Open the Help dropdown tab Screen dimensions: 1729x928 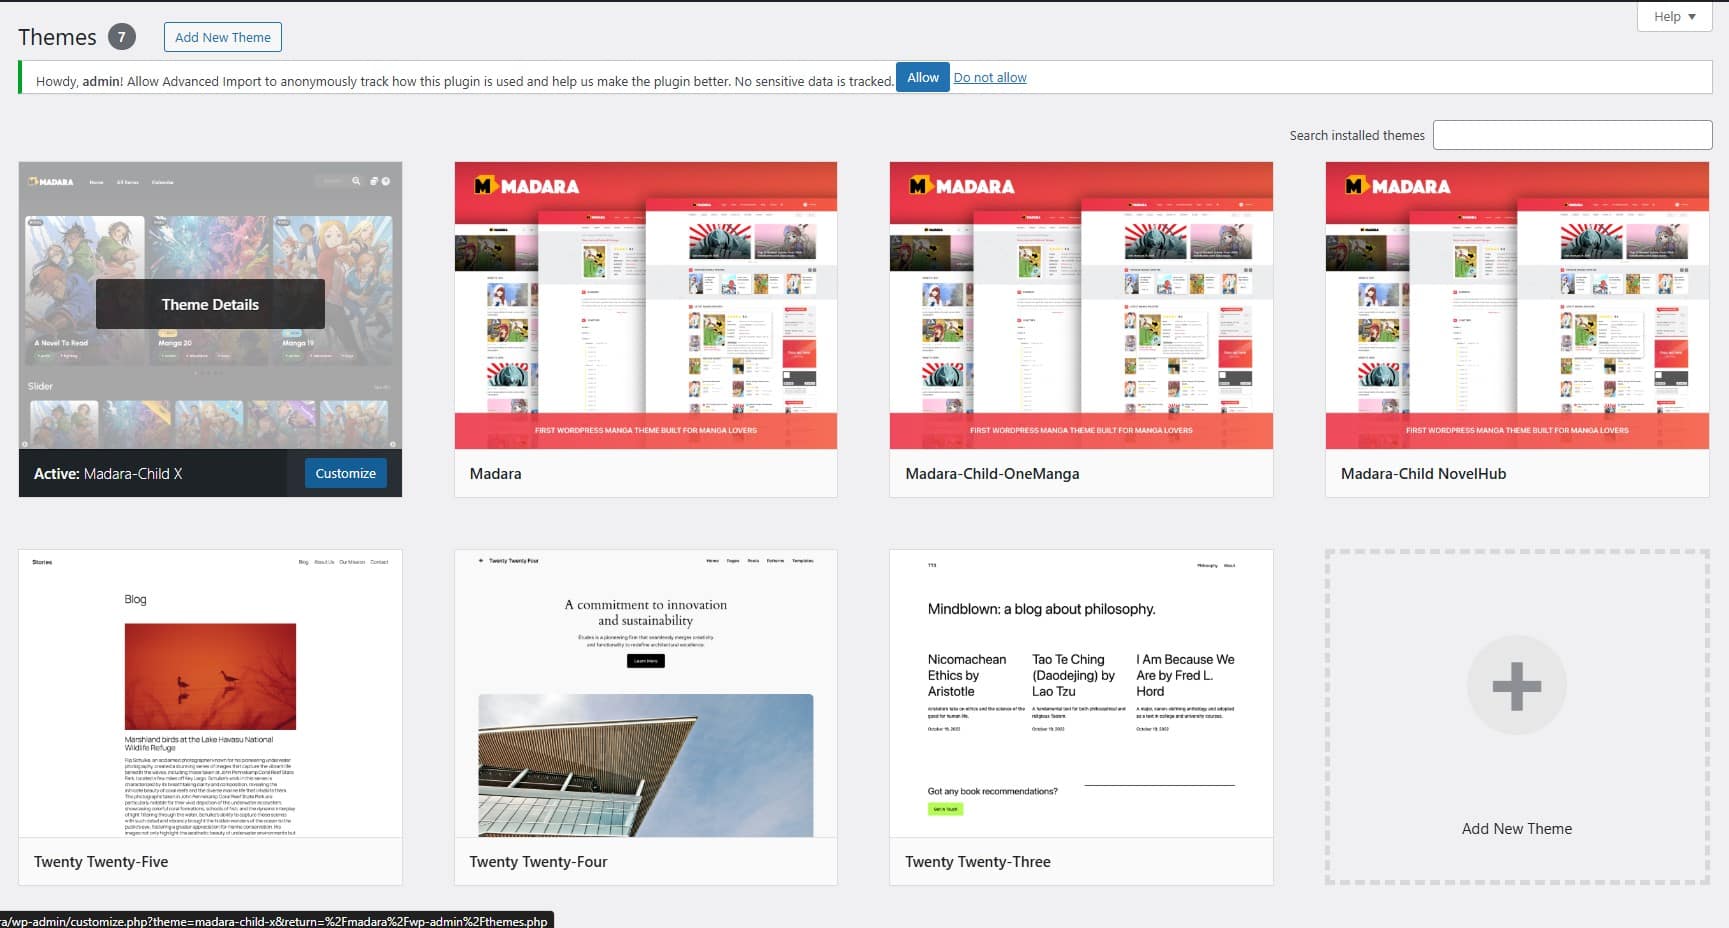pyautogui.click(x=1674, y=16)
